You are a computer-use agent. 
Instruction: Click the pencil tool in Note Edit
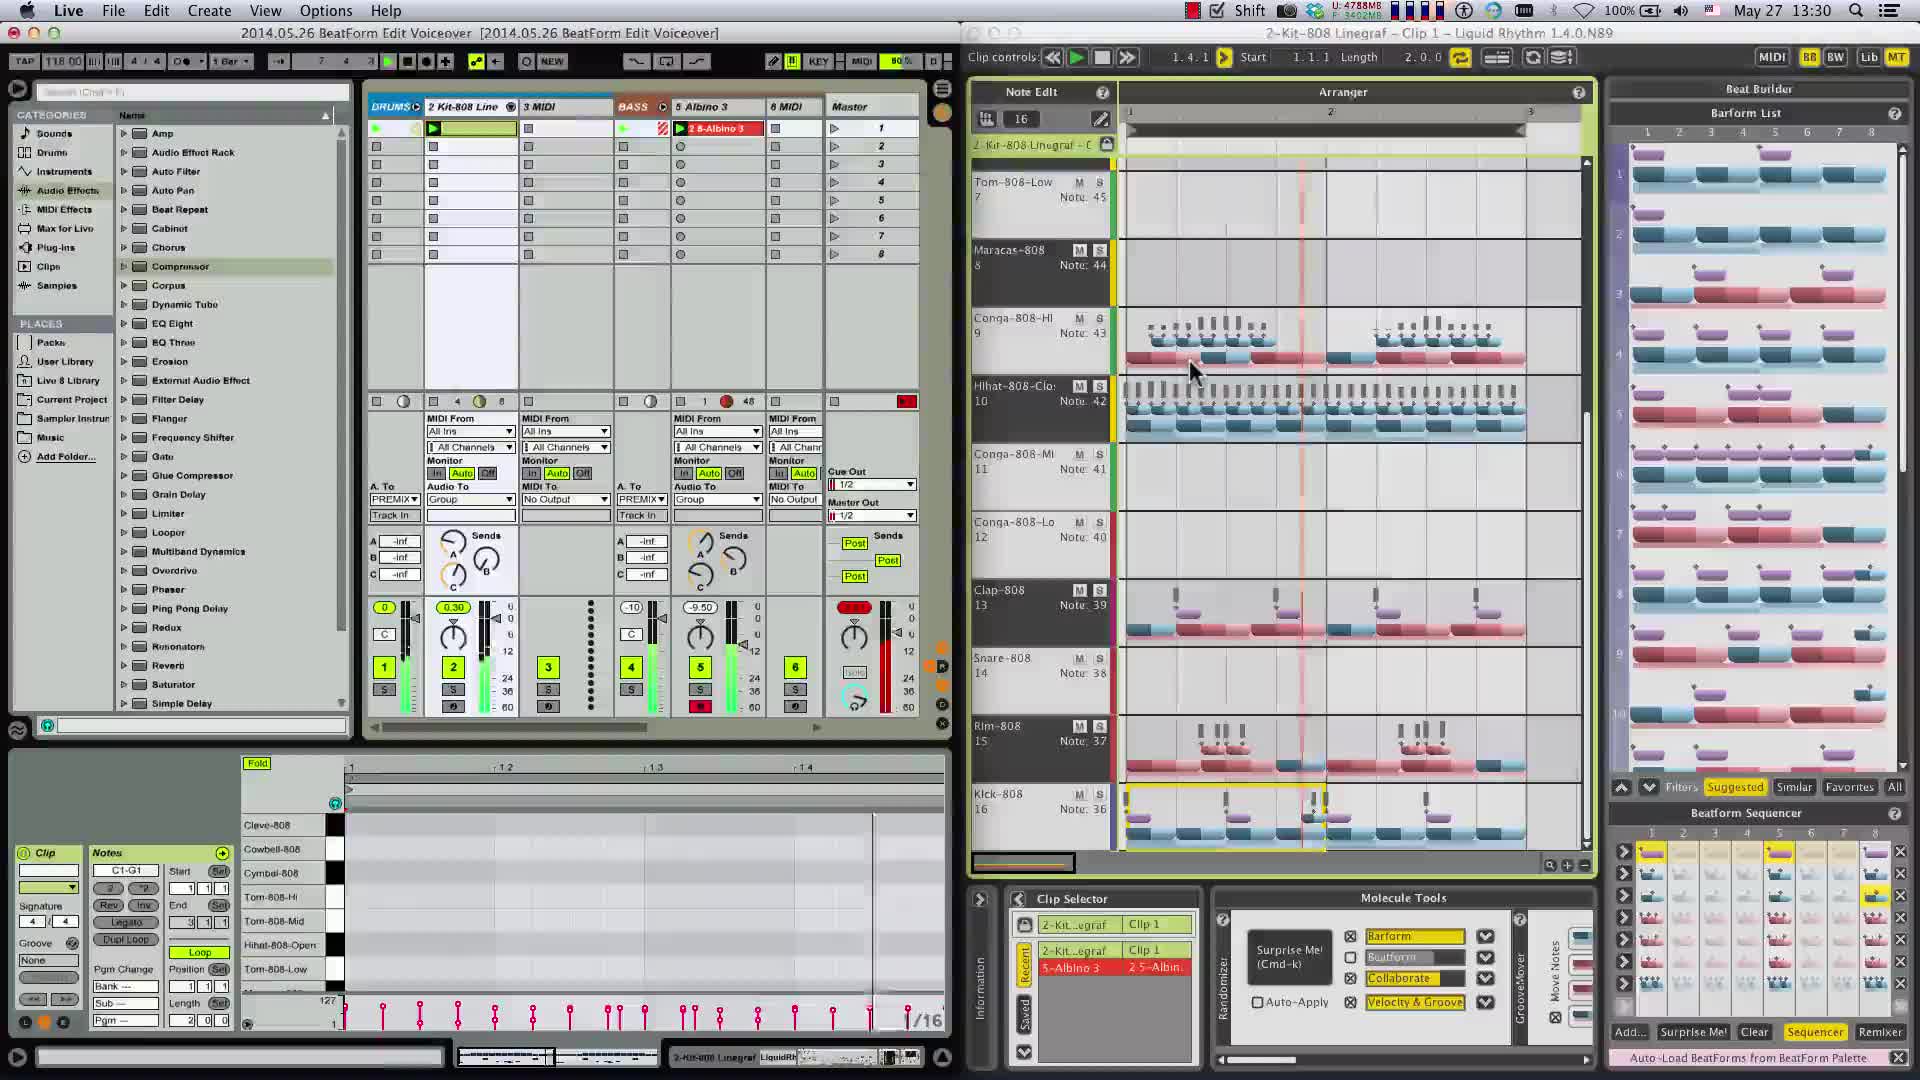click(1100, 119)
